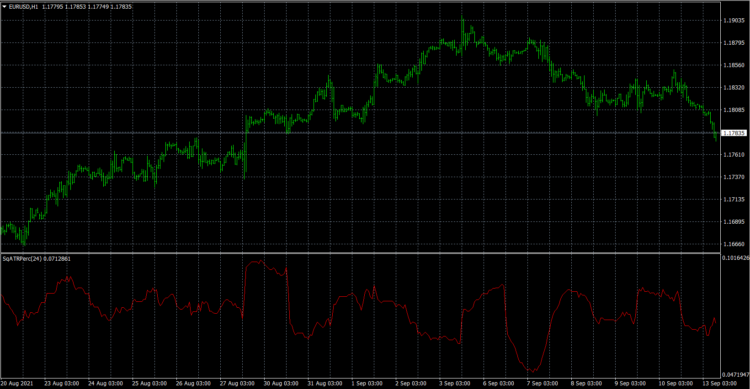The image size is (750, 389).
Task: Click the SqATRPerc(24) indicator label
Action: click(x=22, y=258)
